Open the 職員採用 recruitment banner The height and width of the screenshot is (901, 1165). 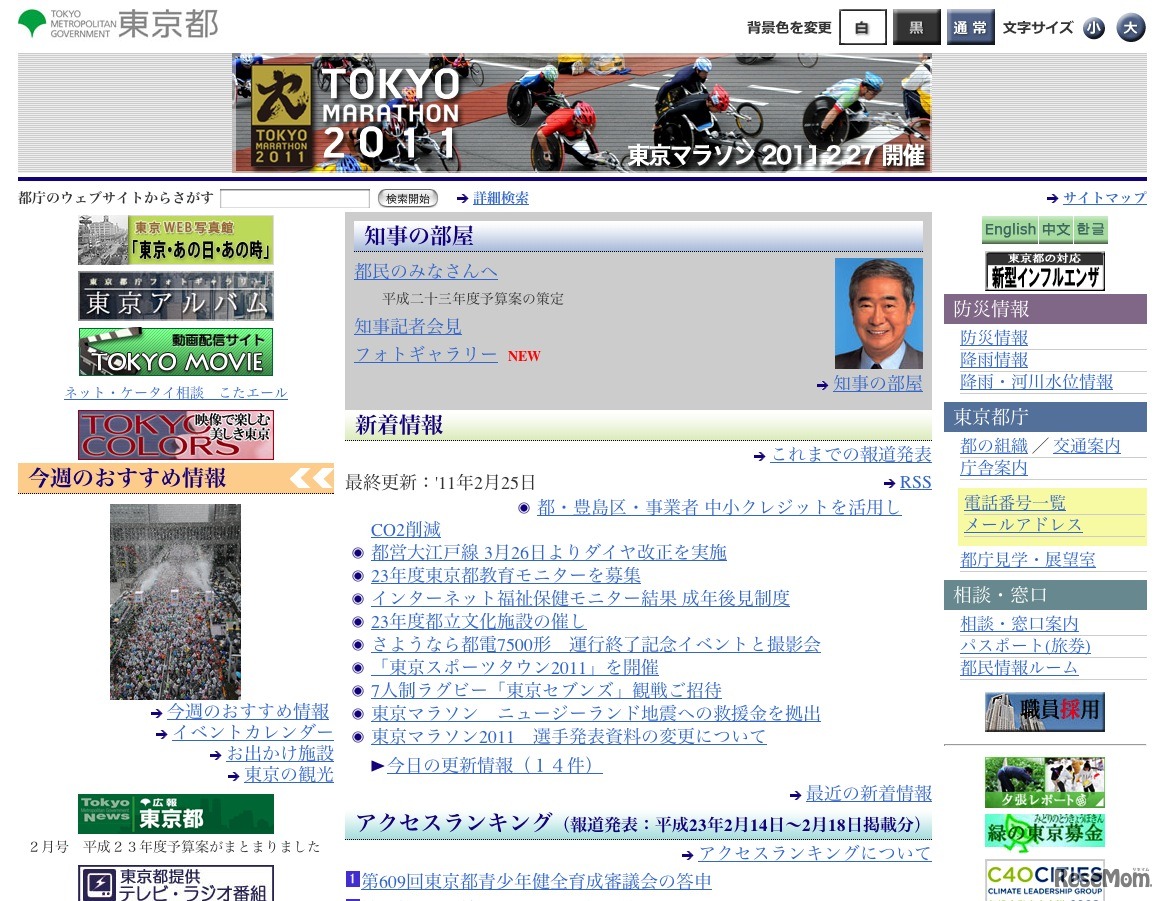[x=1045, y=712]
